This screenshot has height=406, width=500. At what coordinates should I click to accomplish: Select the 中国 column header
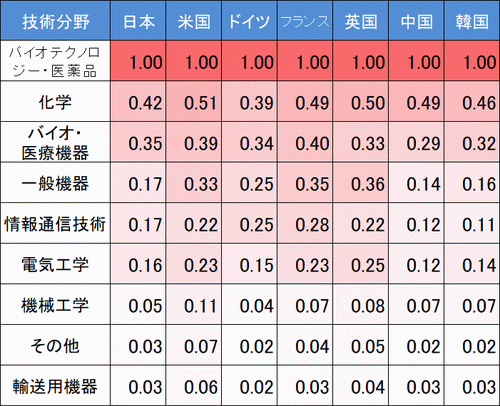416,21
